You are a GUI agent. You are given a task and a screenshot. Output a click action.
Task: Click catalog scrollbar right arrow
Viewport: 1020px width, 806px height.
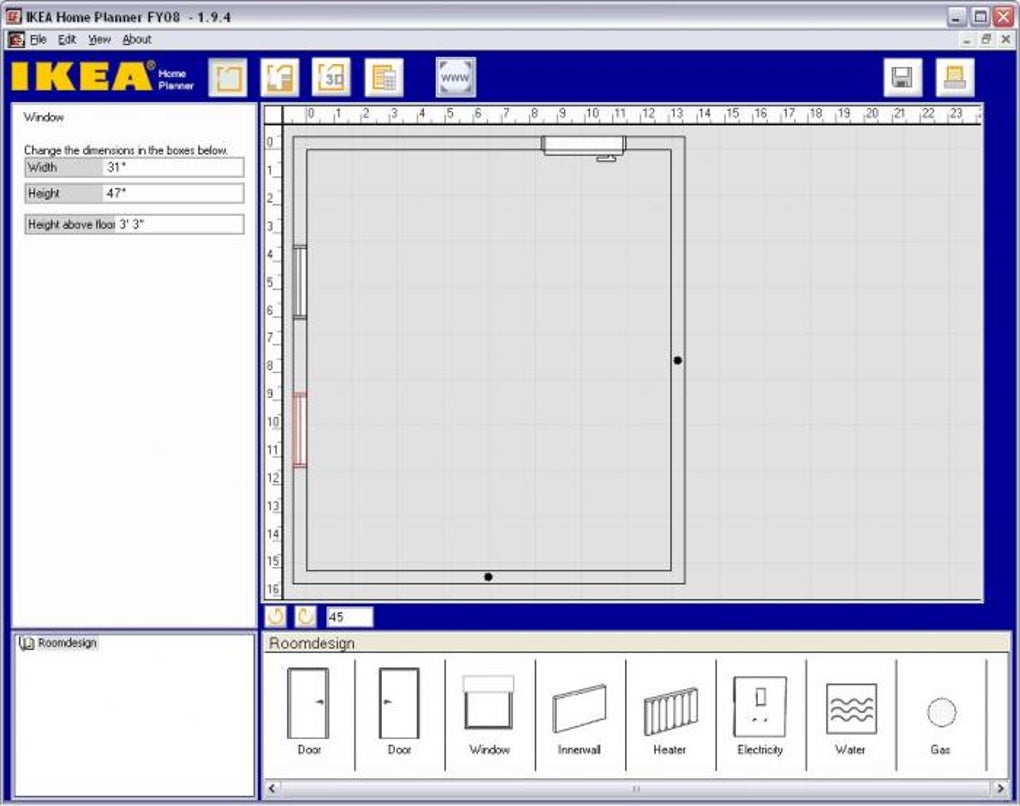pyautogui.click(x=1000, y=788)
